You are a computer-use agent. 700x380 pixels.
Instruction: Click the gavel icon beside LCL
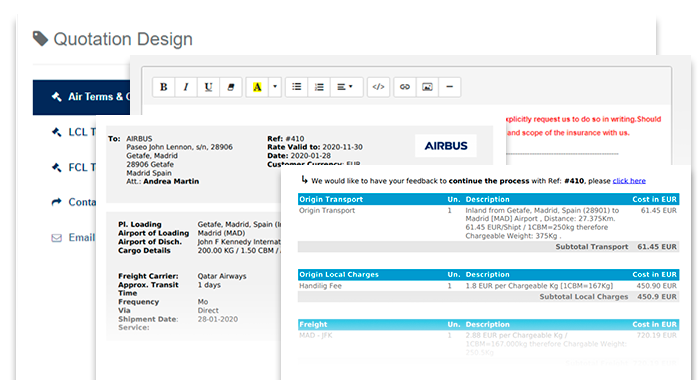click(x=56, y=132)
